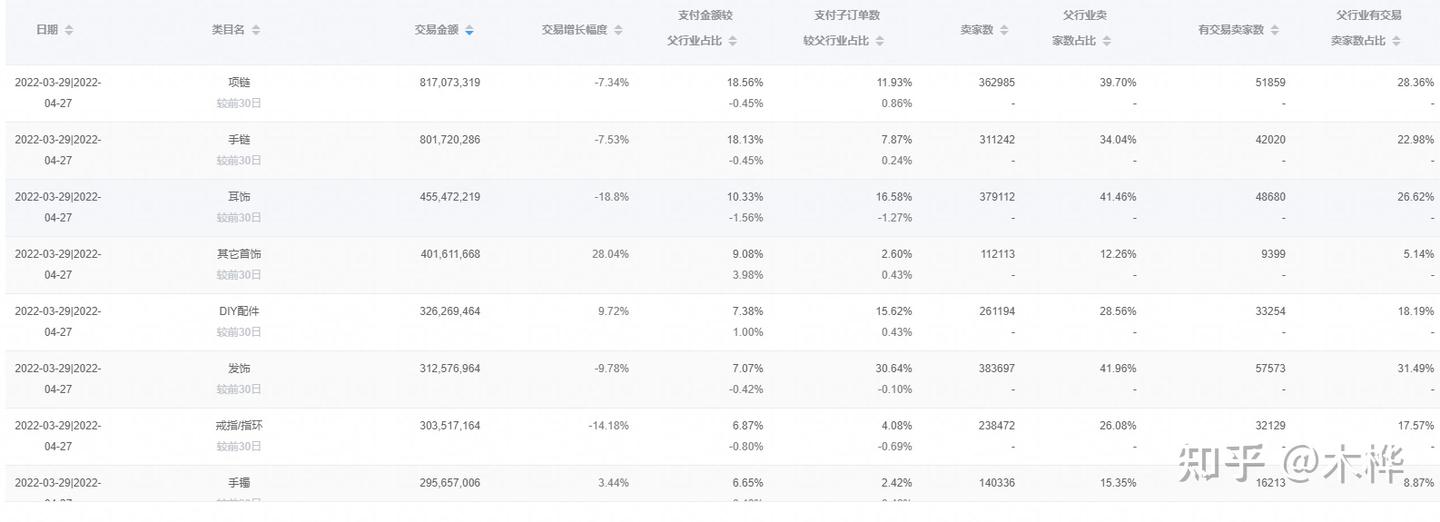
Task: Sort by 卖家数 sort icon
Action: tap(1004, 30)
